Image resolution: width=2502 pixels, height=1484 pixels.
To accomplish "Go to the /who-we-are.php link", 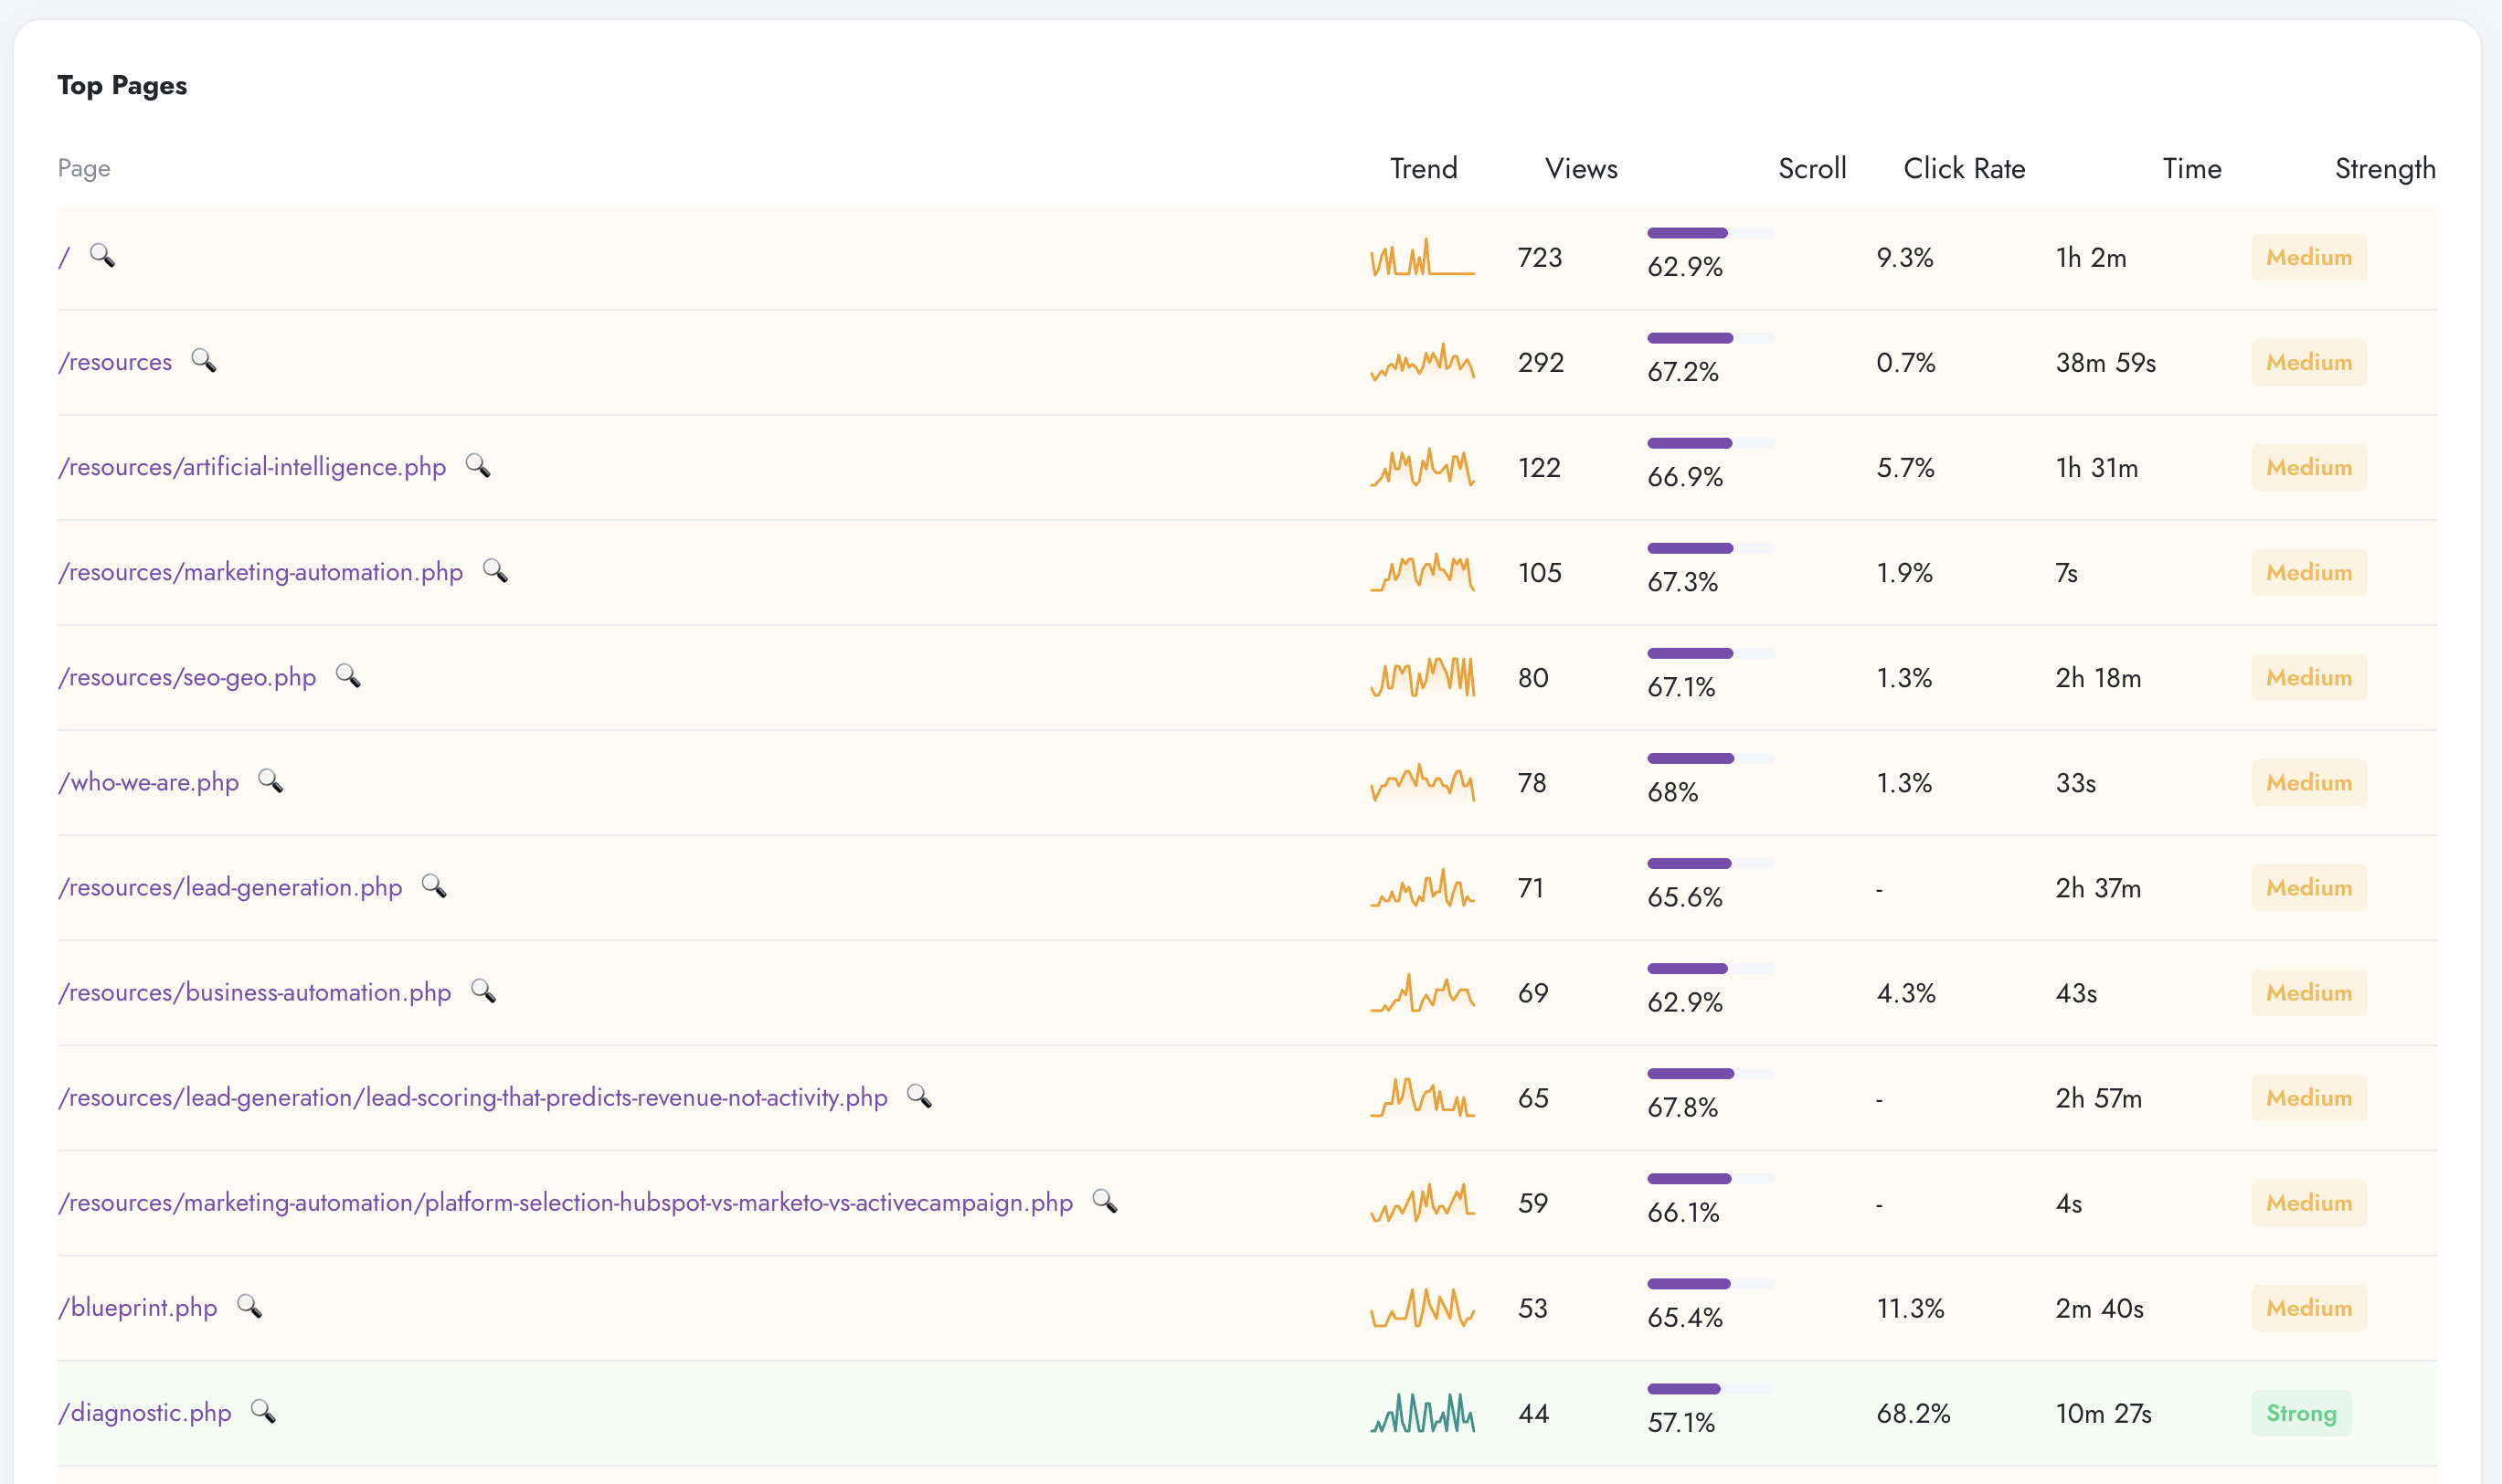I will point(148,782).
